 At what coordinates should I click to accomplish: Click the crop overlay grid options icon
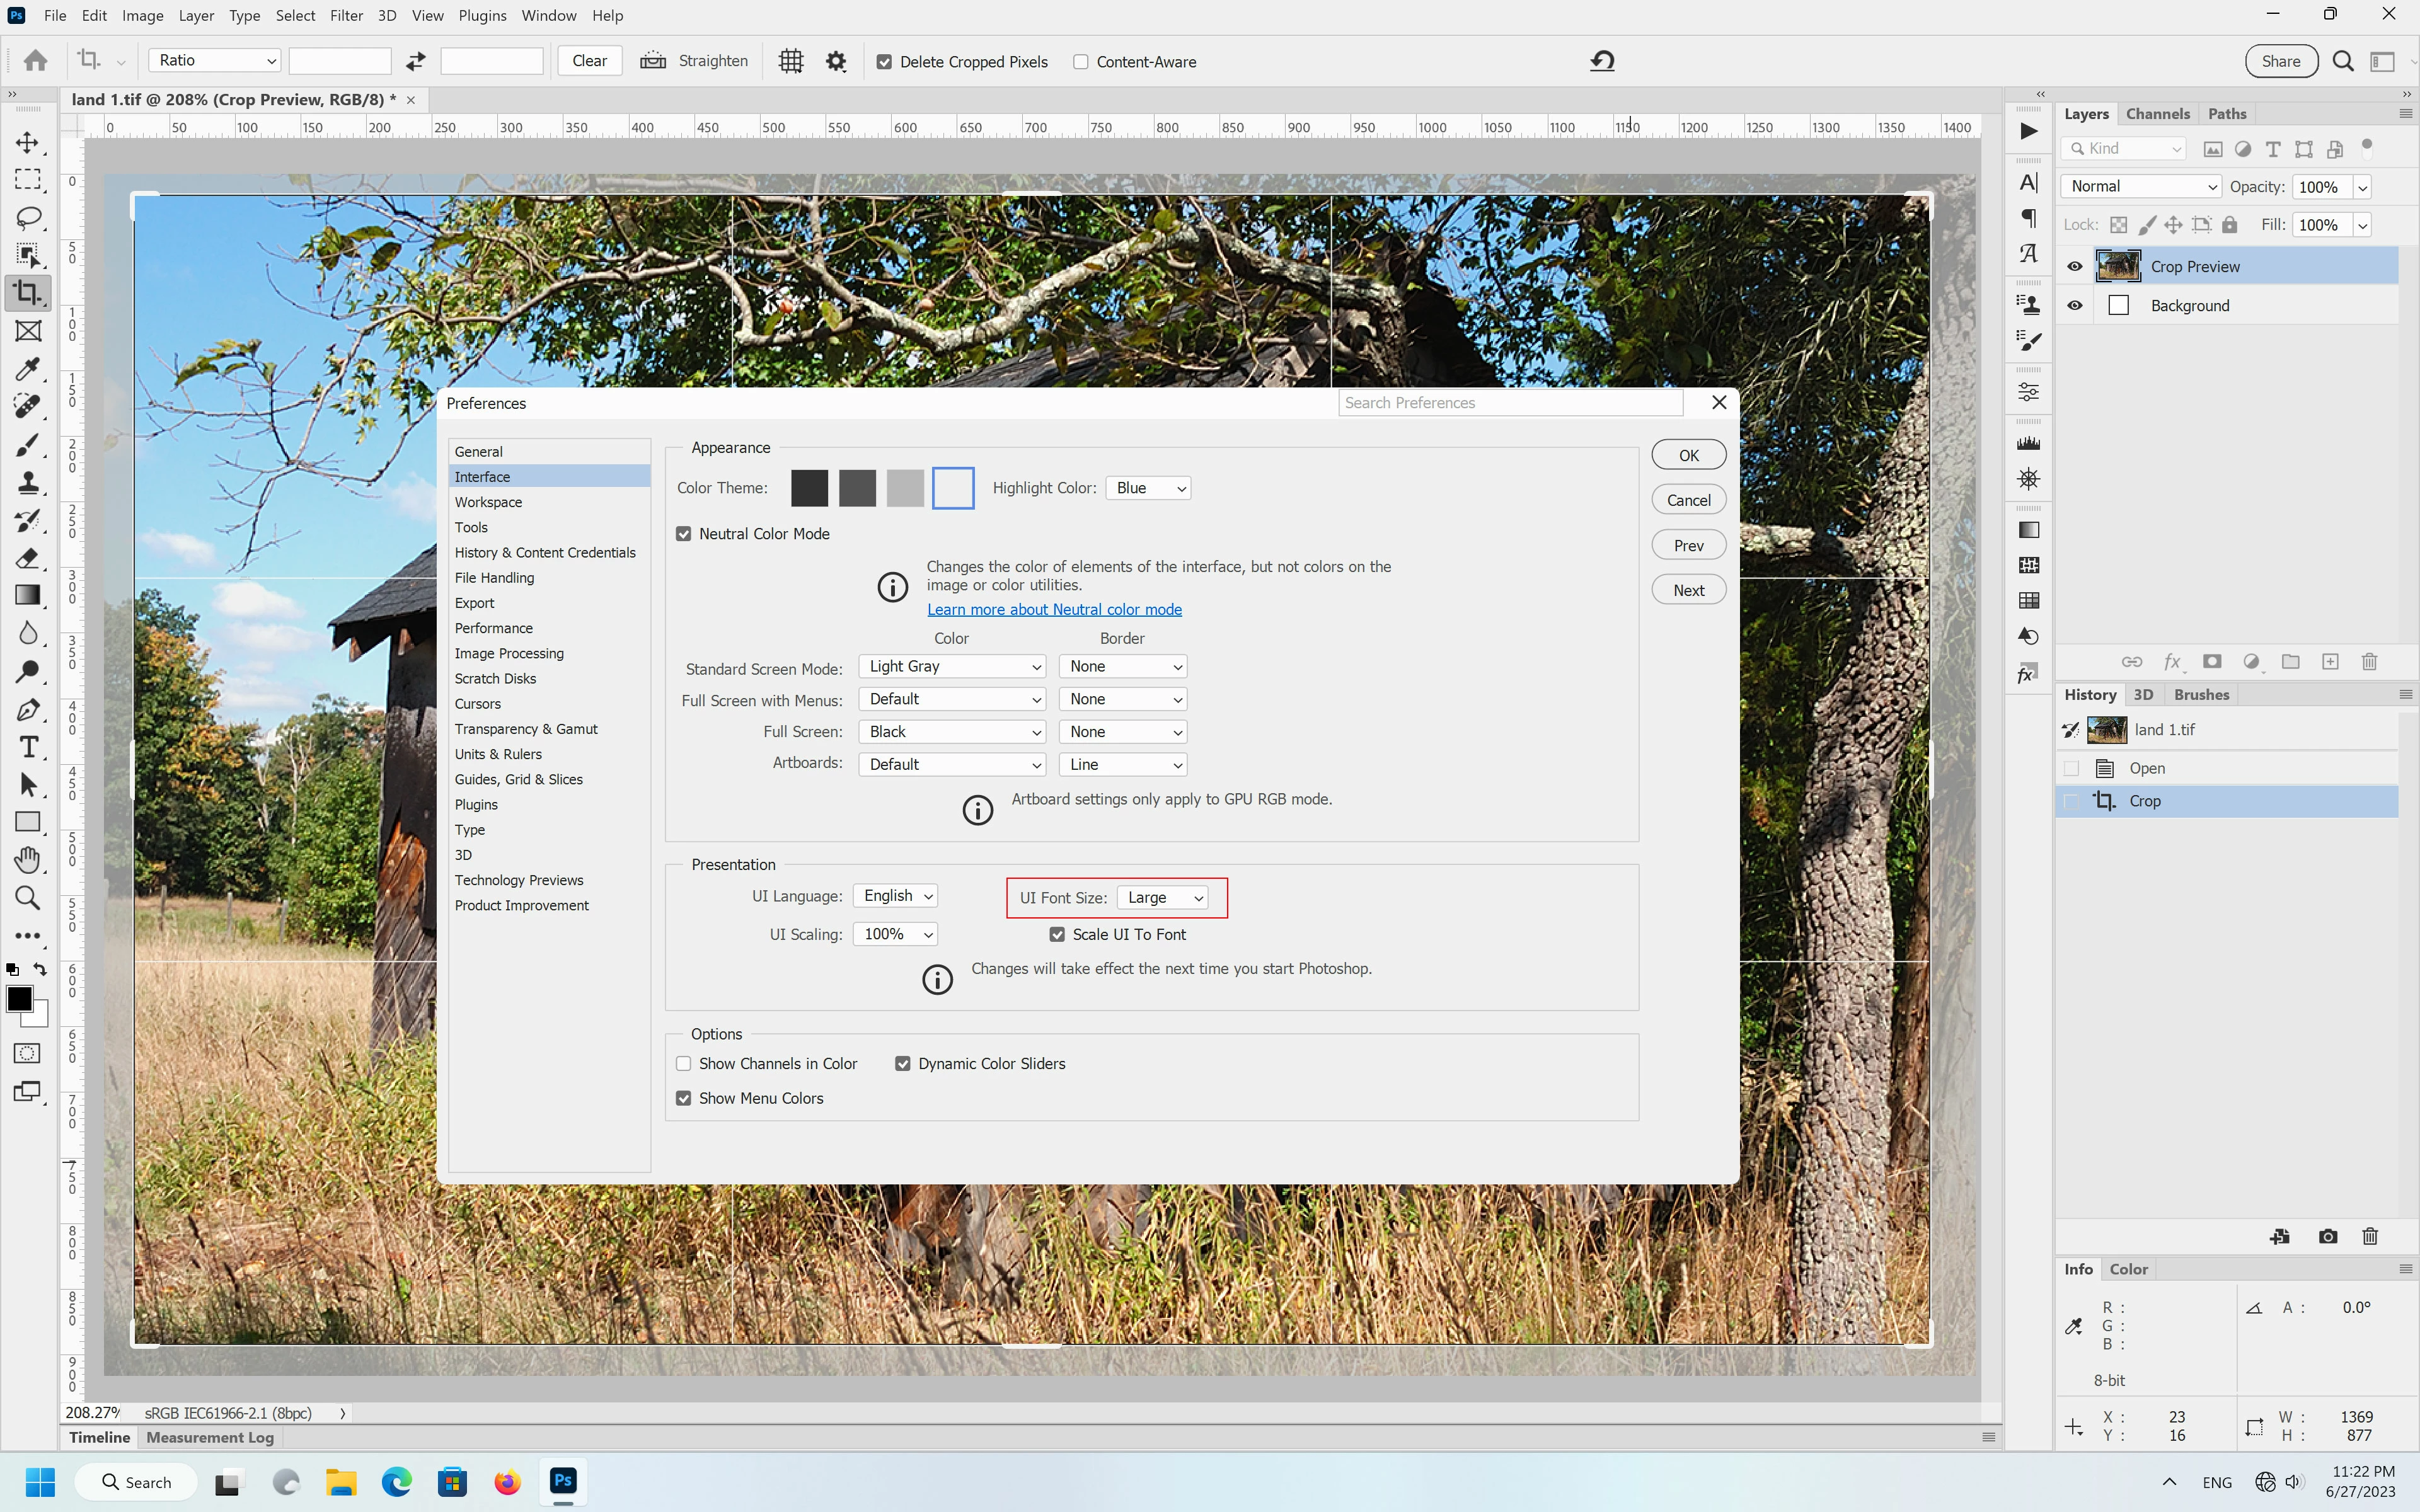click(791, 61)
